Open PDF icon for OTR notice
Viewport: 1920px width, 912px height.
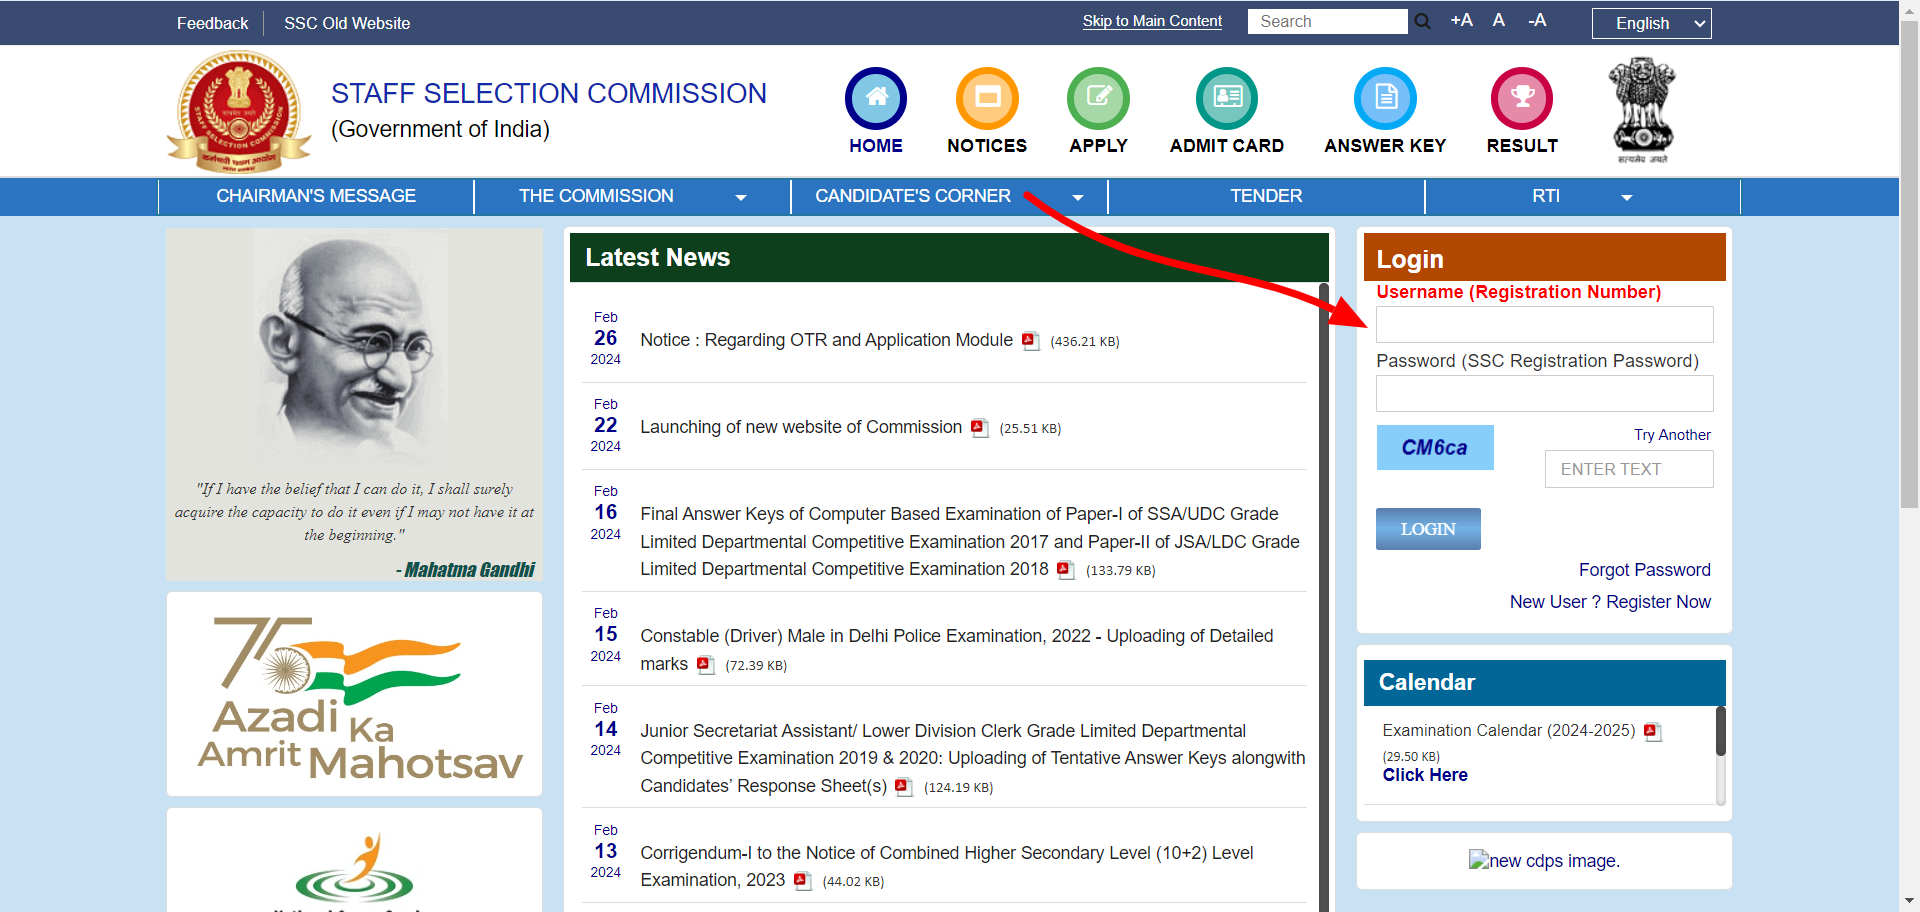[1030, 341]
